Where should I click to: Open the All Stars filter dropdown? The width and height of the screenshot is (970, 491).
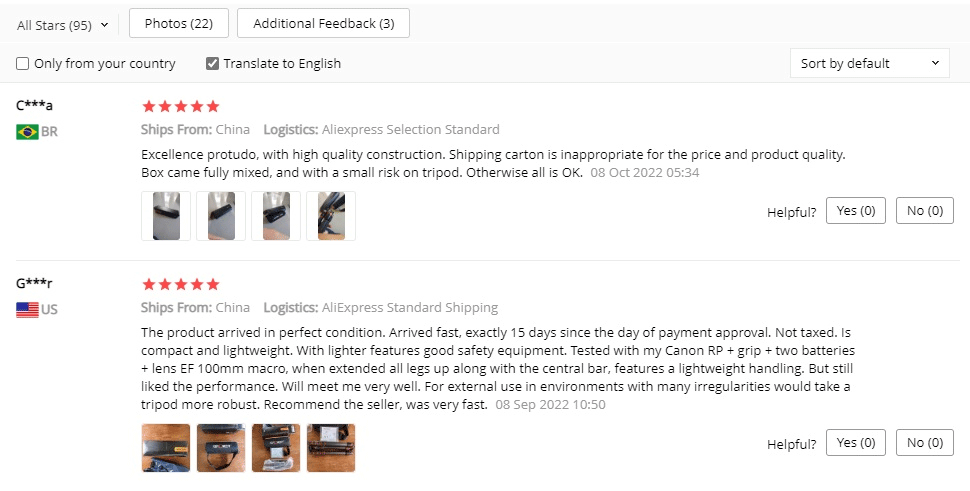[x=62, y=25]
